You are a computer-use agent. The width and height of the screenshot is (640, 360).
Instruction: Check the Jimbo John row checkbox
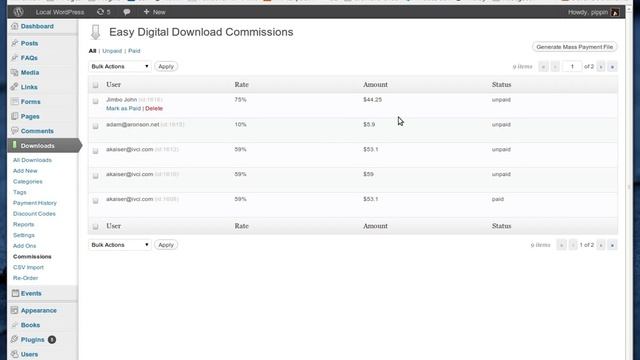pyautogui.click(x=96, y=101)
